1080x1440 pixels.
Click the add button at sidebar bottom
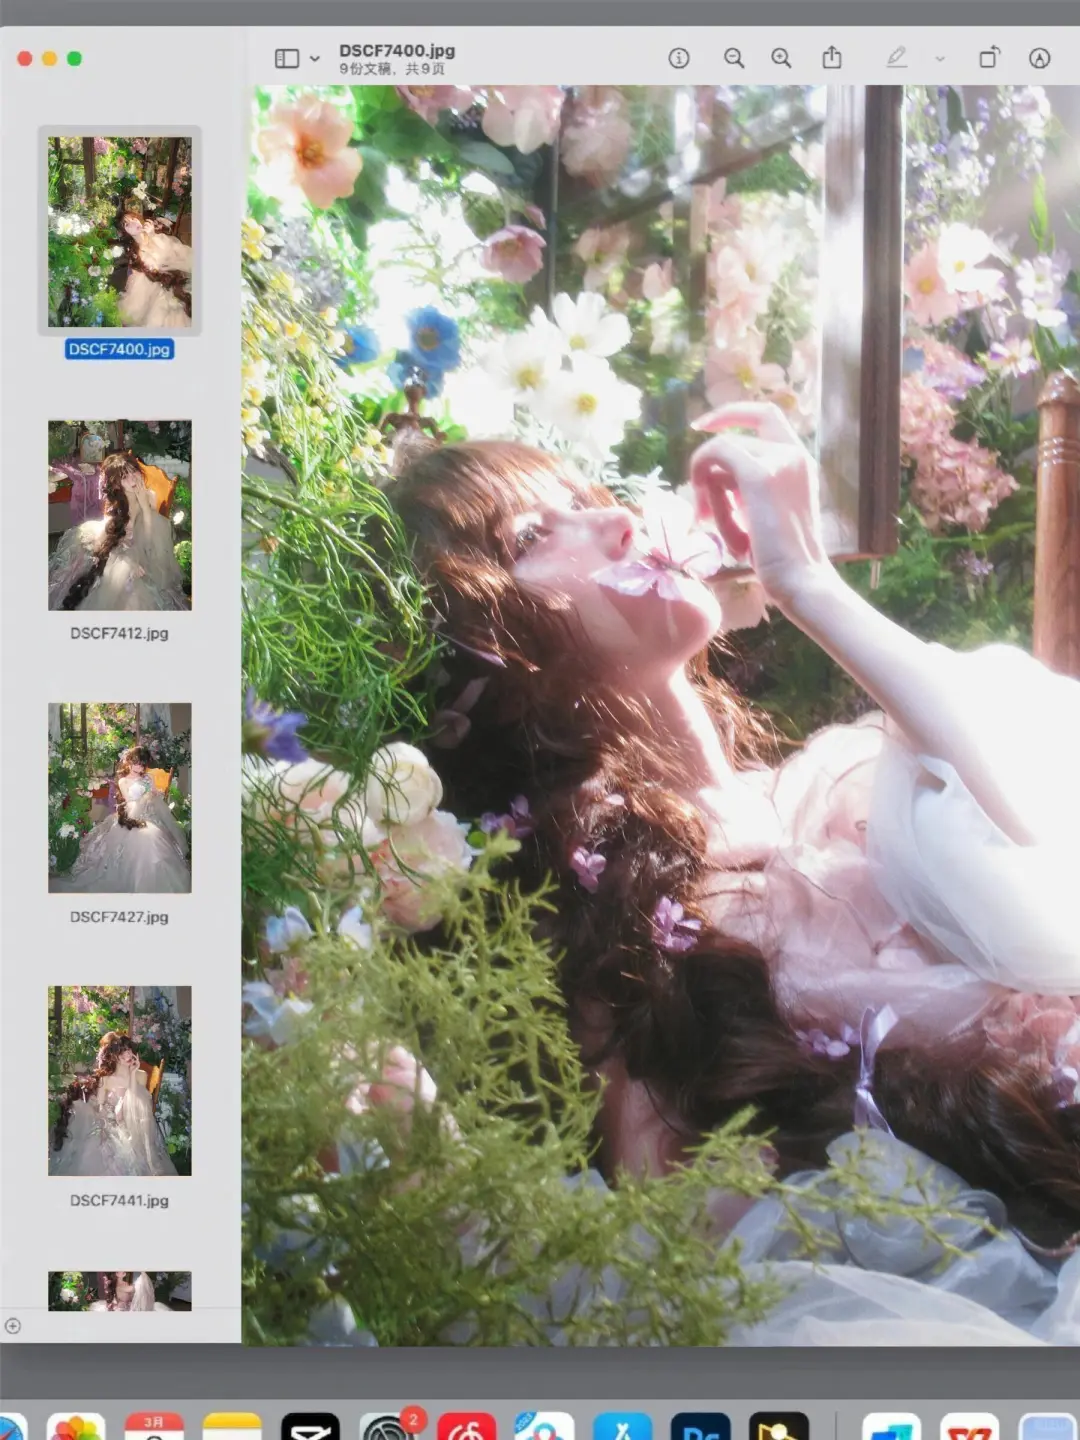pyautogui.click(x=13, y=1326)
